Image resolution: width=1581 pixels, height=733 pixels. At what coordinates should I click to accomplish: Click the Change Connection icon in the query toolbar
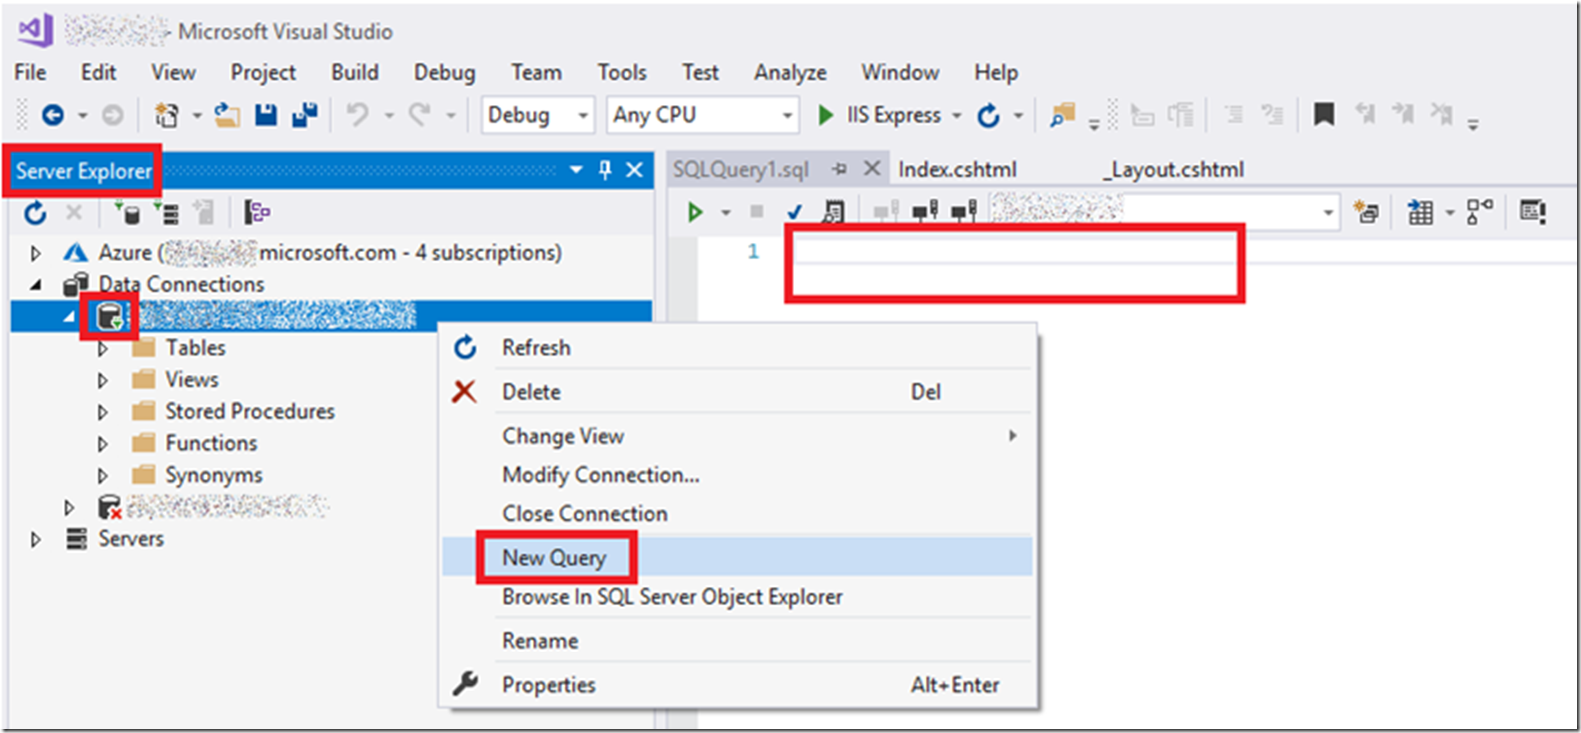[x=964, y=212]
